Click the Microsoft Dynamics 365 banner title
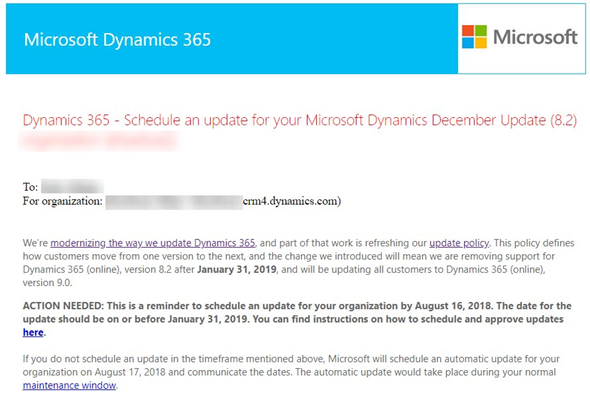 click(117, 40)
